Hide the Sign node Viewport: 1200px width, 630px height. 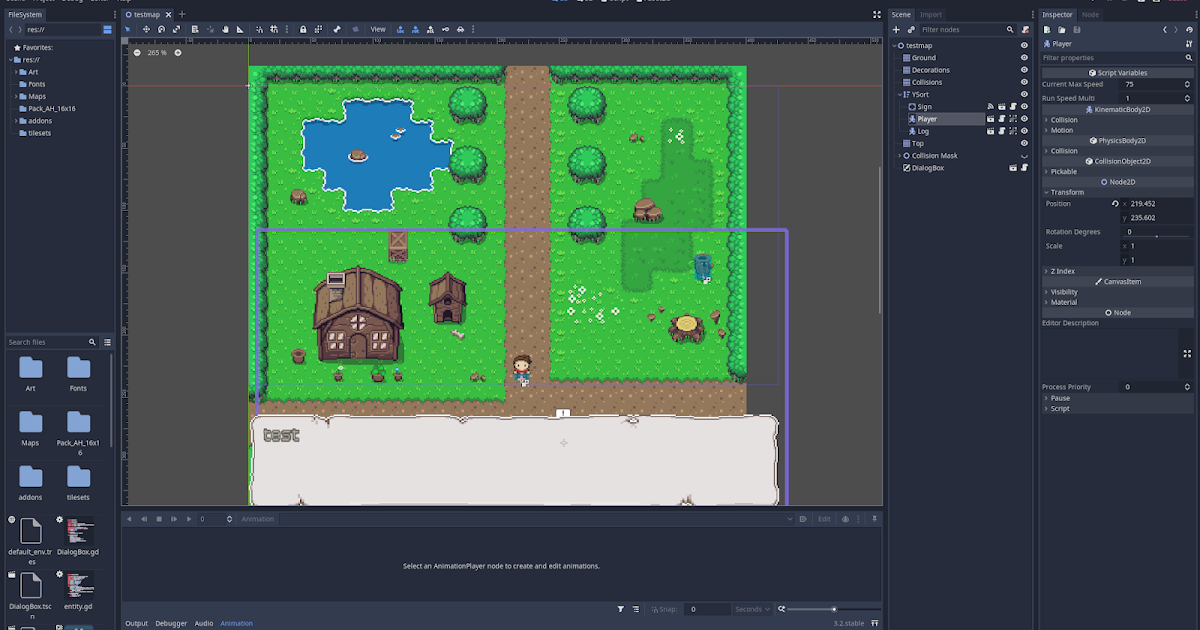click(1024, 106)
